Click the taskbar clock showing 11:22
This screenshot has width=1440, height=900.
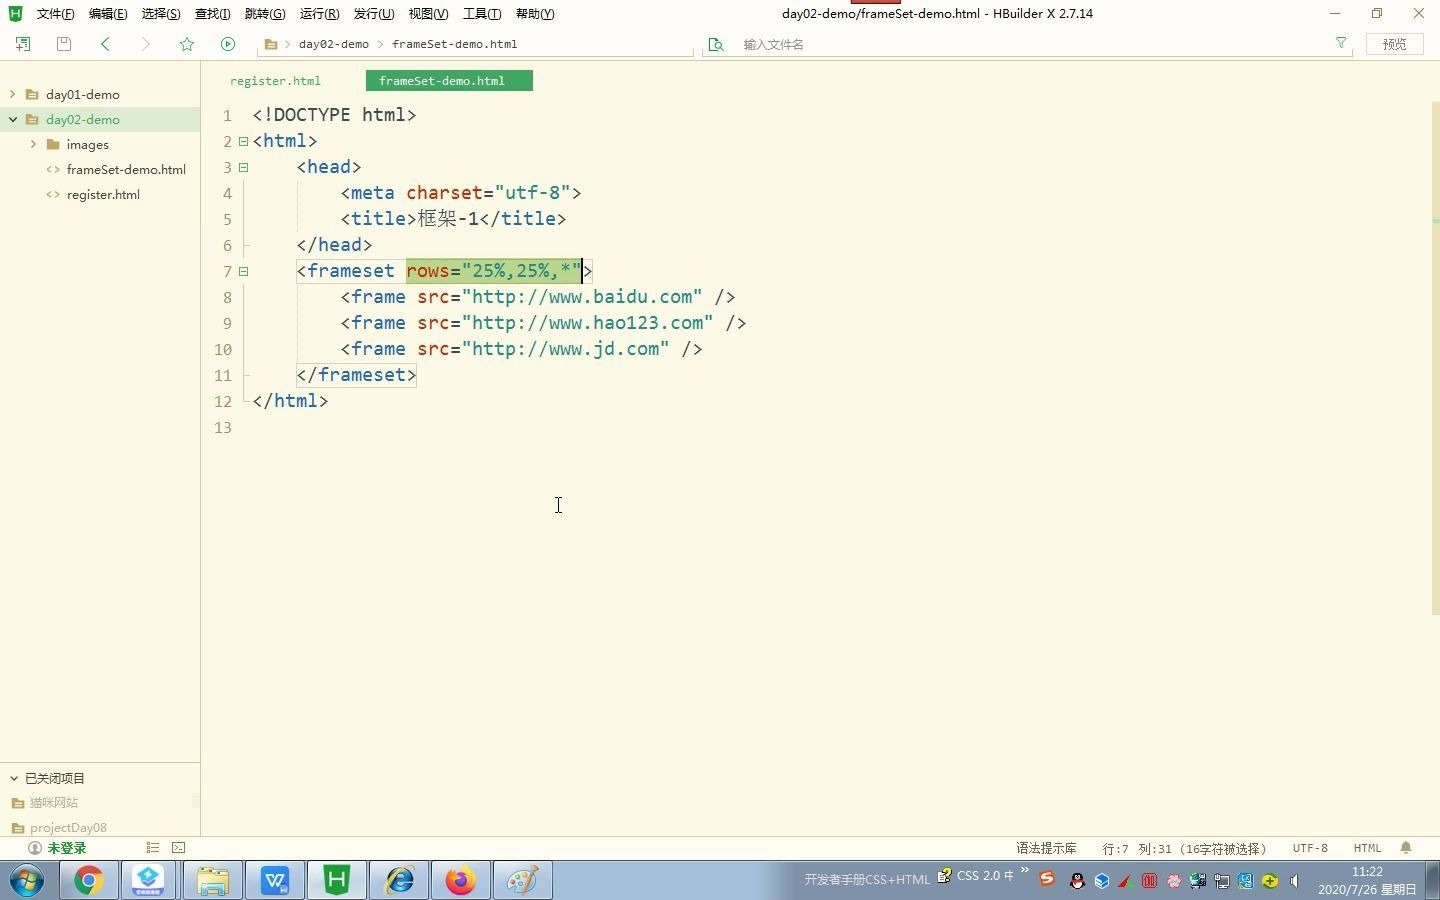click(x=1367, y=880)
